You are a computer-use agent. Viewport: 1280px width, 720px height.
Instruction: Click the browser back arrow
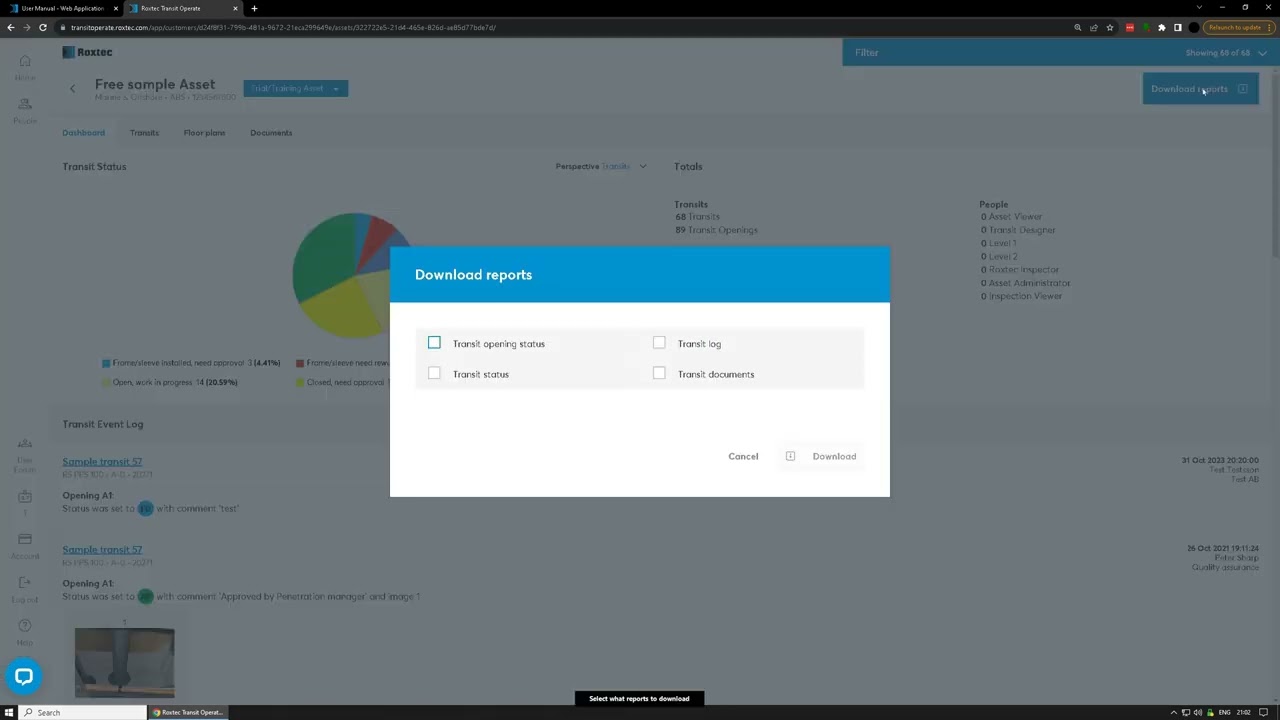click(10, 27)
